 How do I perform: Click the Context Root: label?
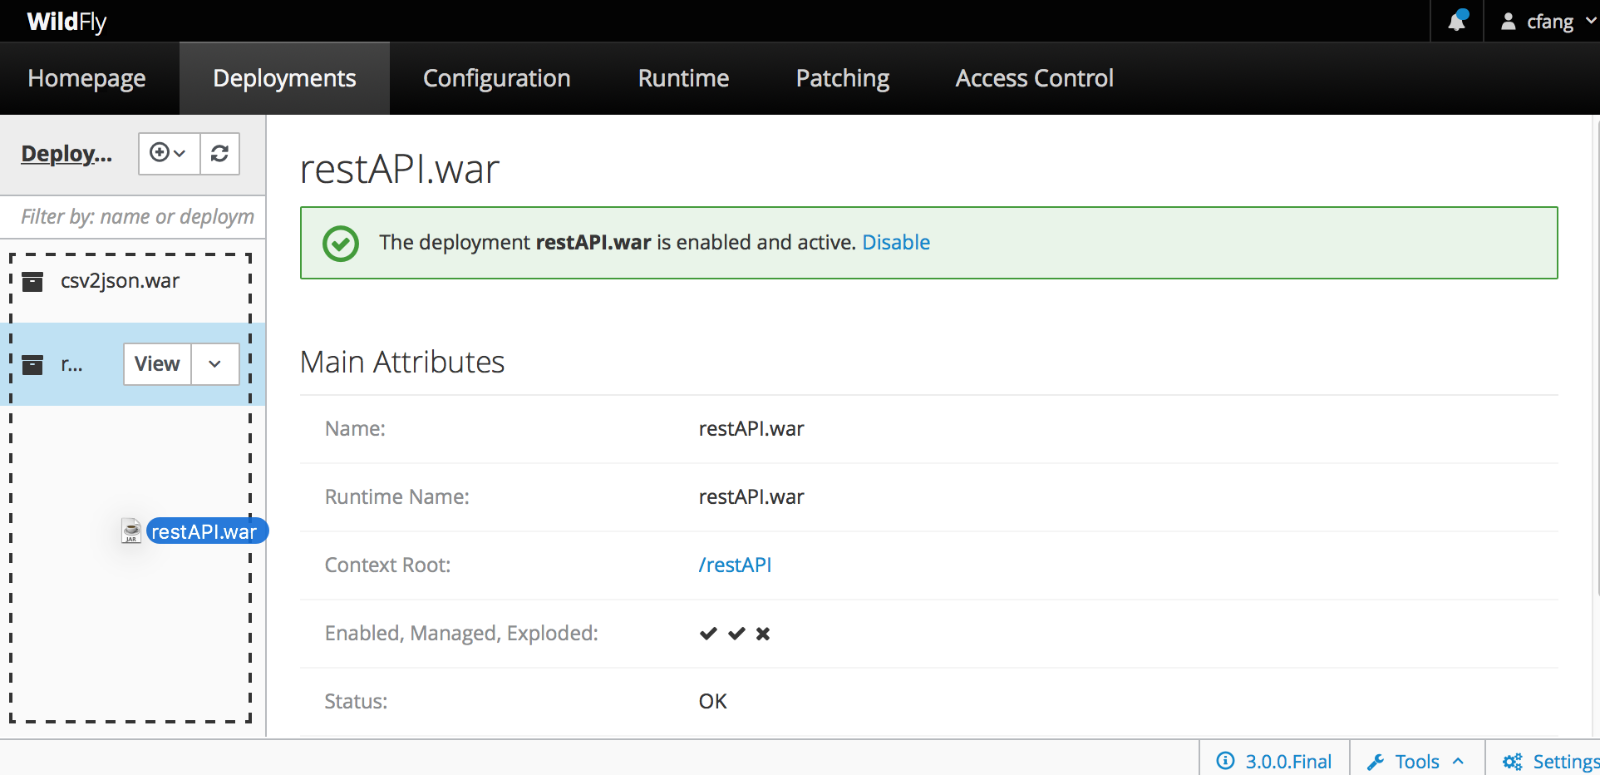click(x=388, y=565)
